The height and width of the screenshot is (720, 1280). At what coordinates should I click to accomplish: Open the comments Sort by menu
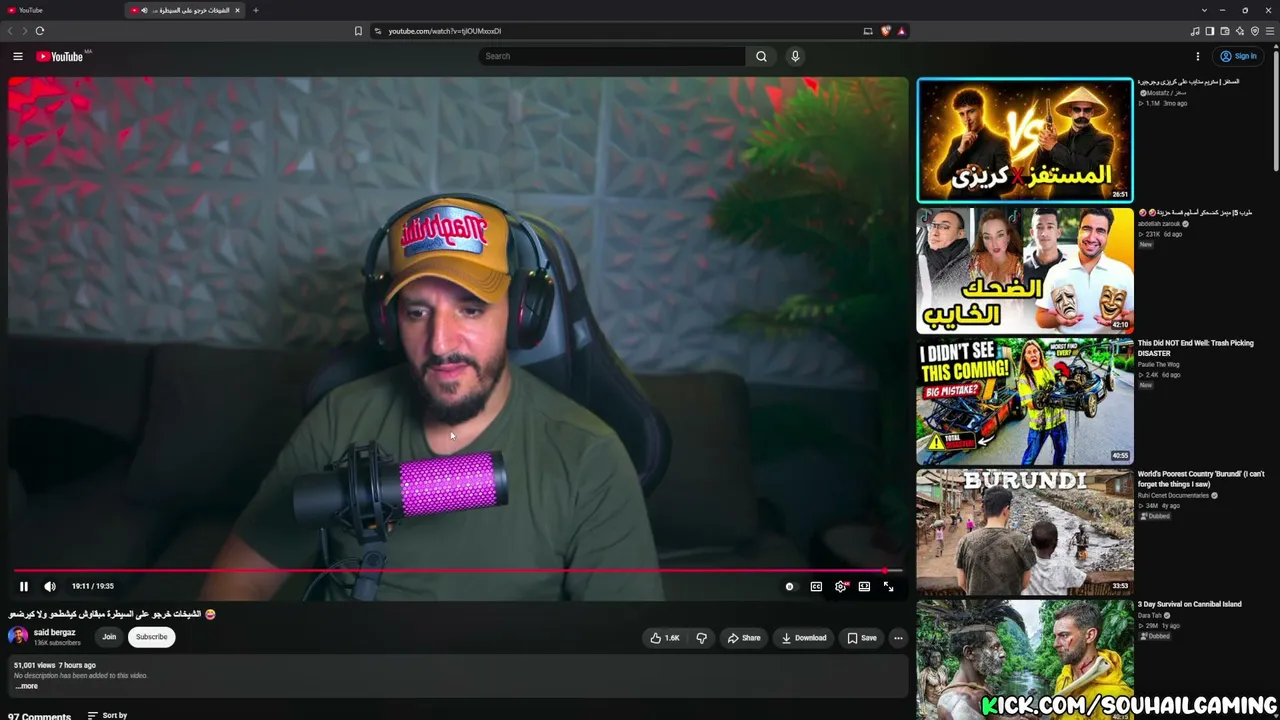[x=107, y=715]
